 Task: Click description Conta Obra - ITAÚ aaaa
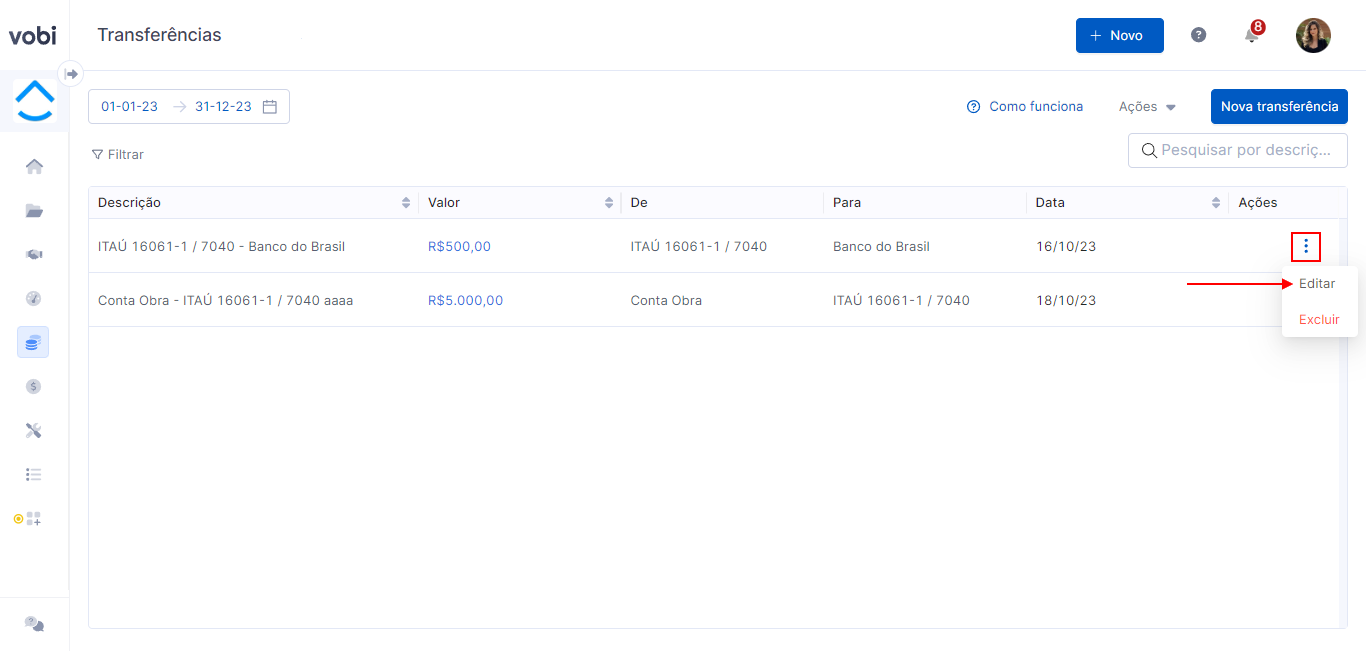pyautogui.click(x=225, y=300)
